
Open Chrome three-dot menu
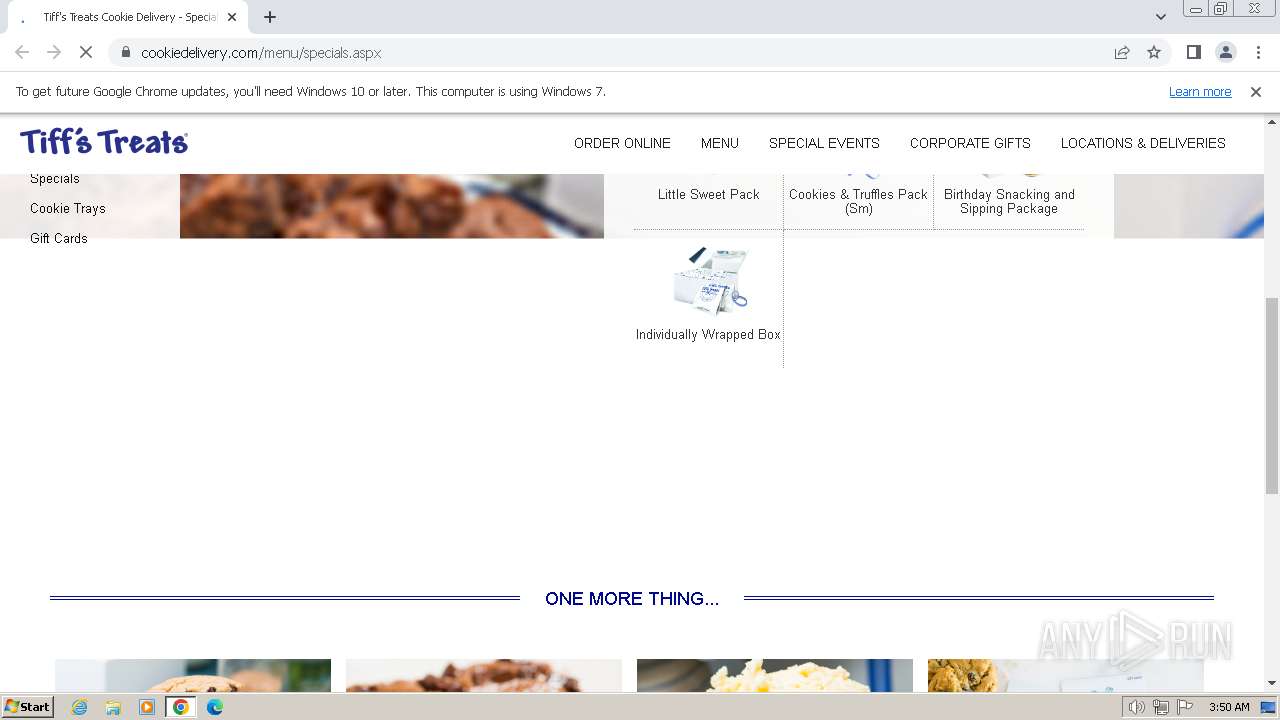pyautogui.click(x=1257, y=52)
